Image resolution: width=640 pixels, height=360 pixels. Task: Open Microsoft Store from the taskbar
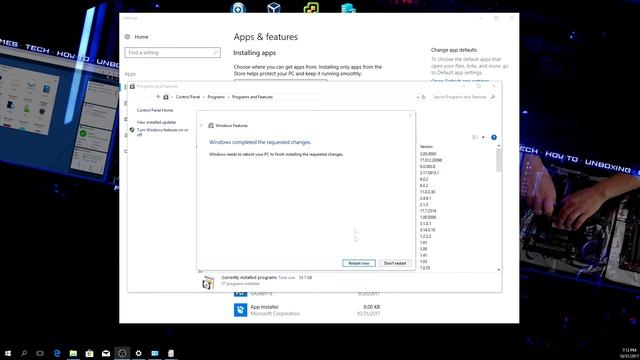pos(89,353)
